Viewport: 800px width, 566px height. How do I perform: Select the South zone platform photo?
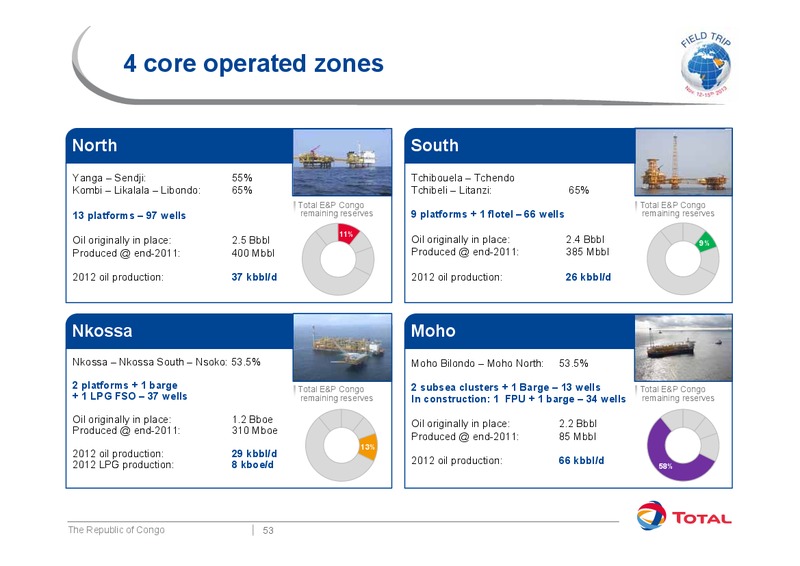(x=683, y=162)
